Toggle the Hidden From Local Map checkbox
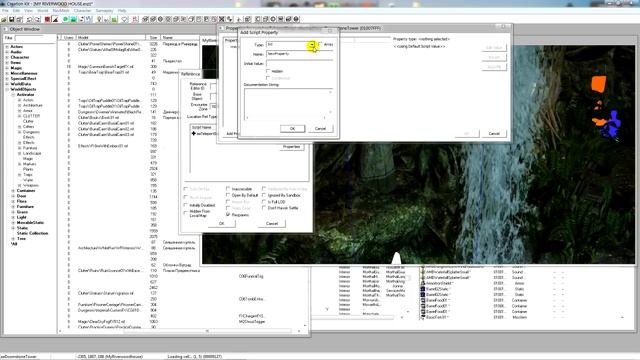This screenshot has height=360, width=640. (186, 213)
